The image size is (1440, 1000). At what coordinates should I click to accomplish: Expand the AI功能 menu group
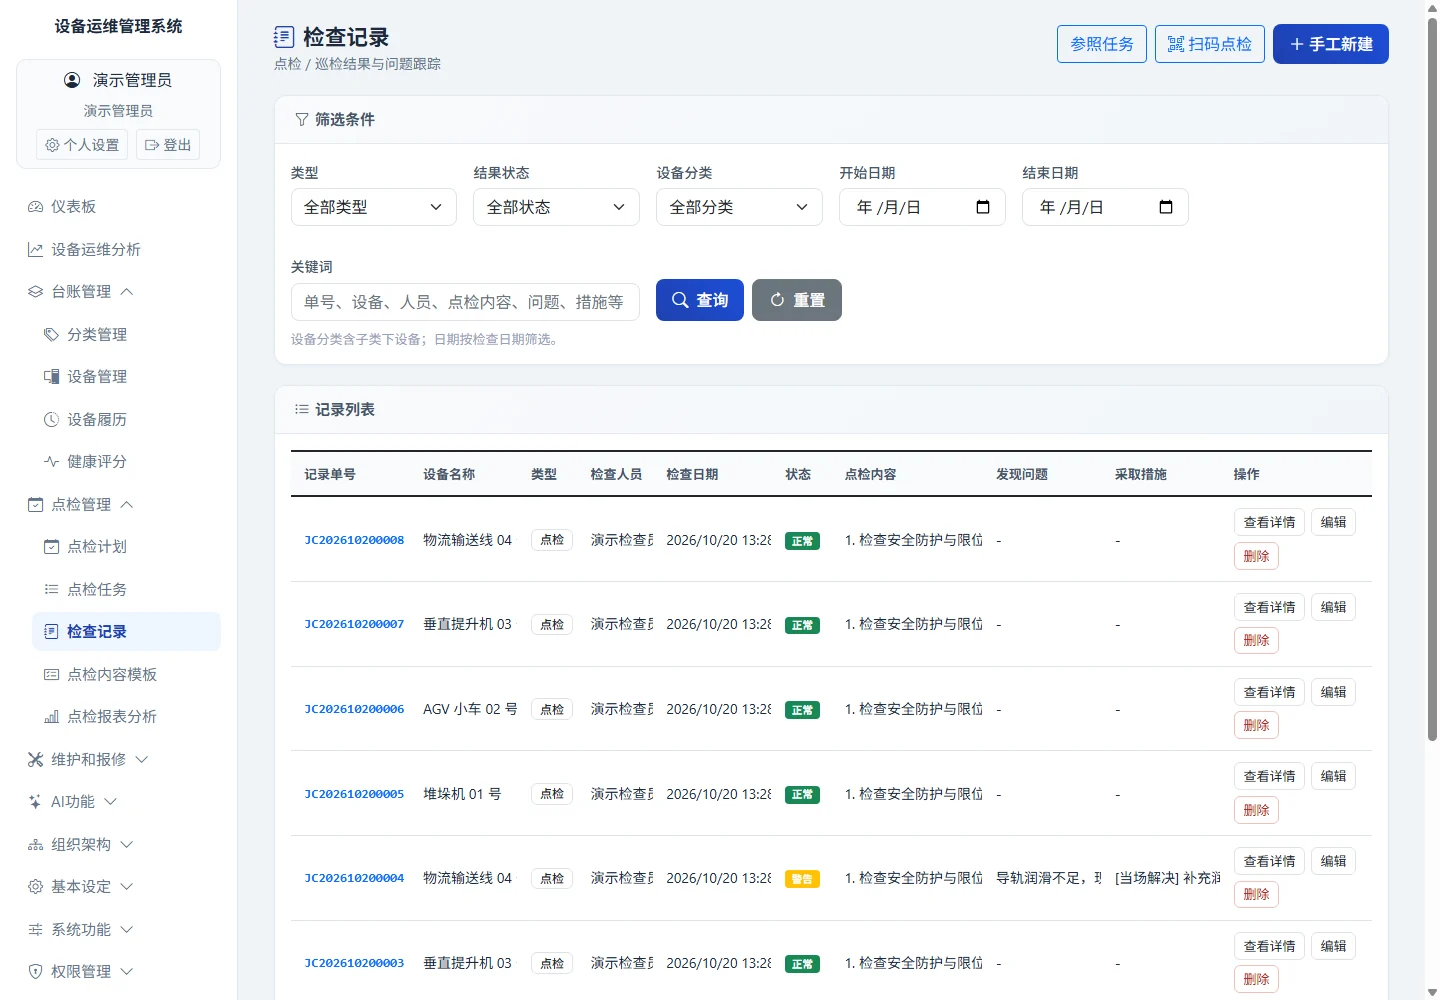(118, 802)
